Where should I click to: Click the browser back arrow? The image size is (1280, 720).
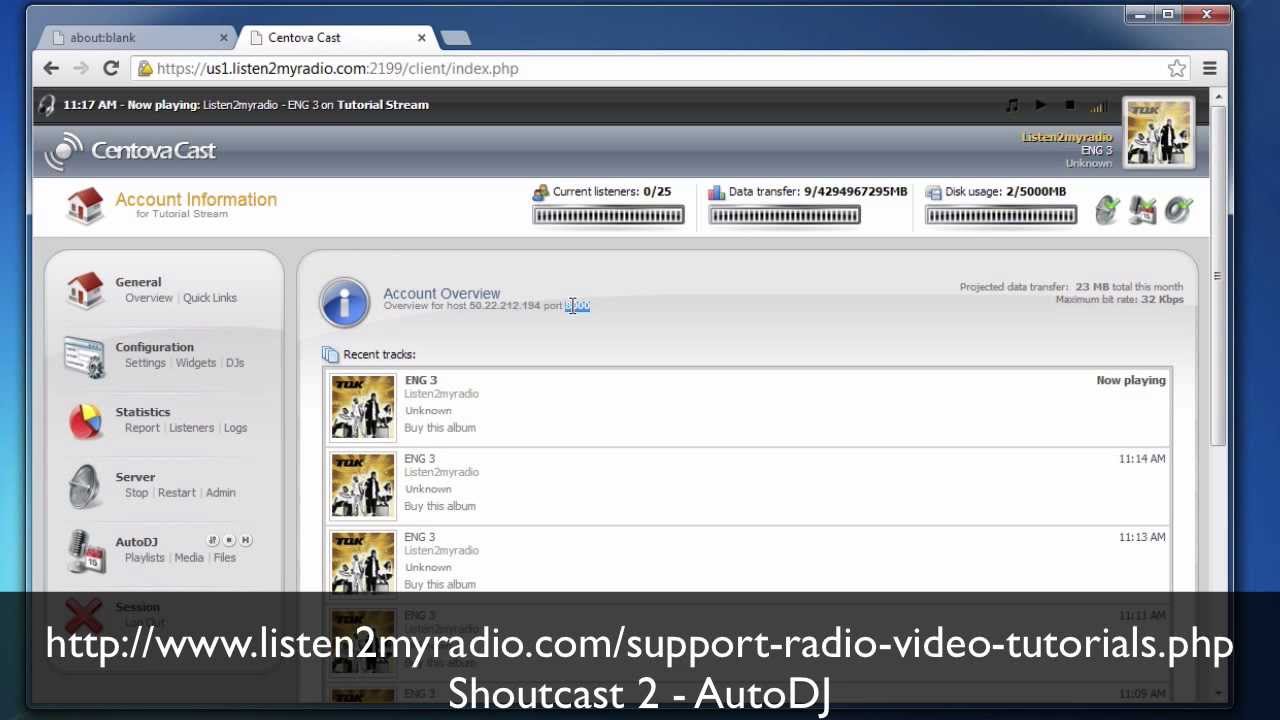tap(51, 68)
